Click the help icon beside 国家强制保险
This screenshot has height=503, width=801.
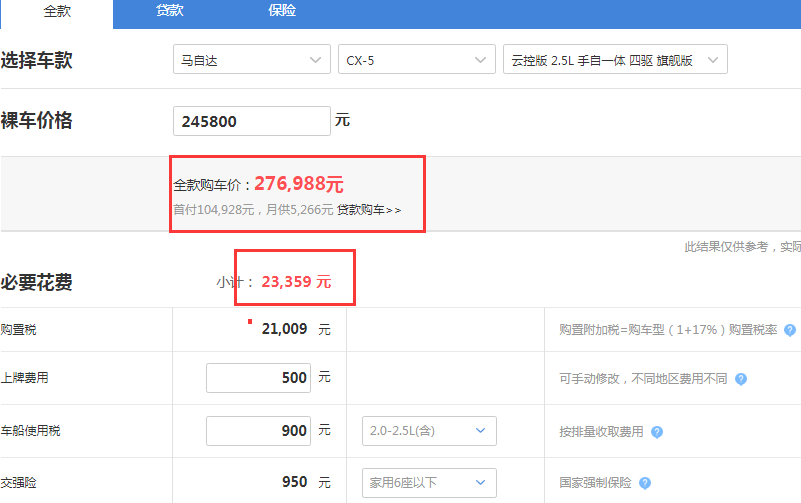tap(645, 483)
